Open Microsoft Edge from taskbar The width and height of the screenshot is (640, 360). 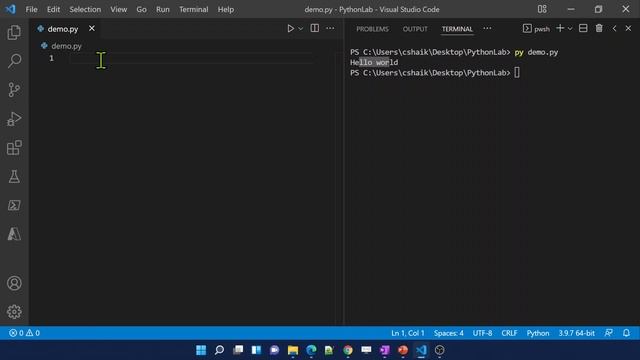point(311,350)
